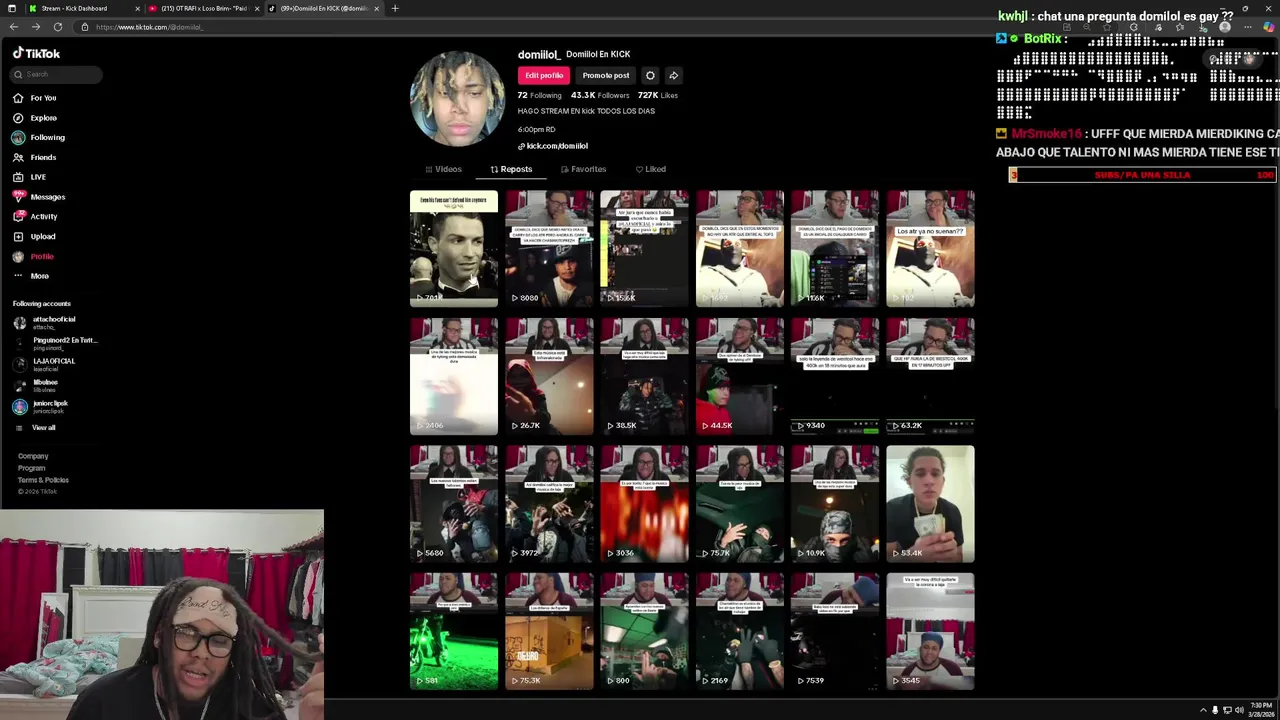
Task: Select the Reposts tab
Action: coord(511,169)
